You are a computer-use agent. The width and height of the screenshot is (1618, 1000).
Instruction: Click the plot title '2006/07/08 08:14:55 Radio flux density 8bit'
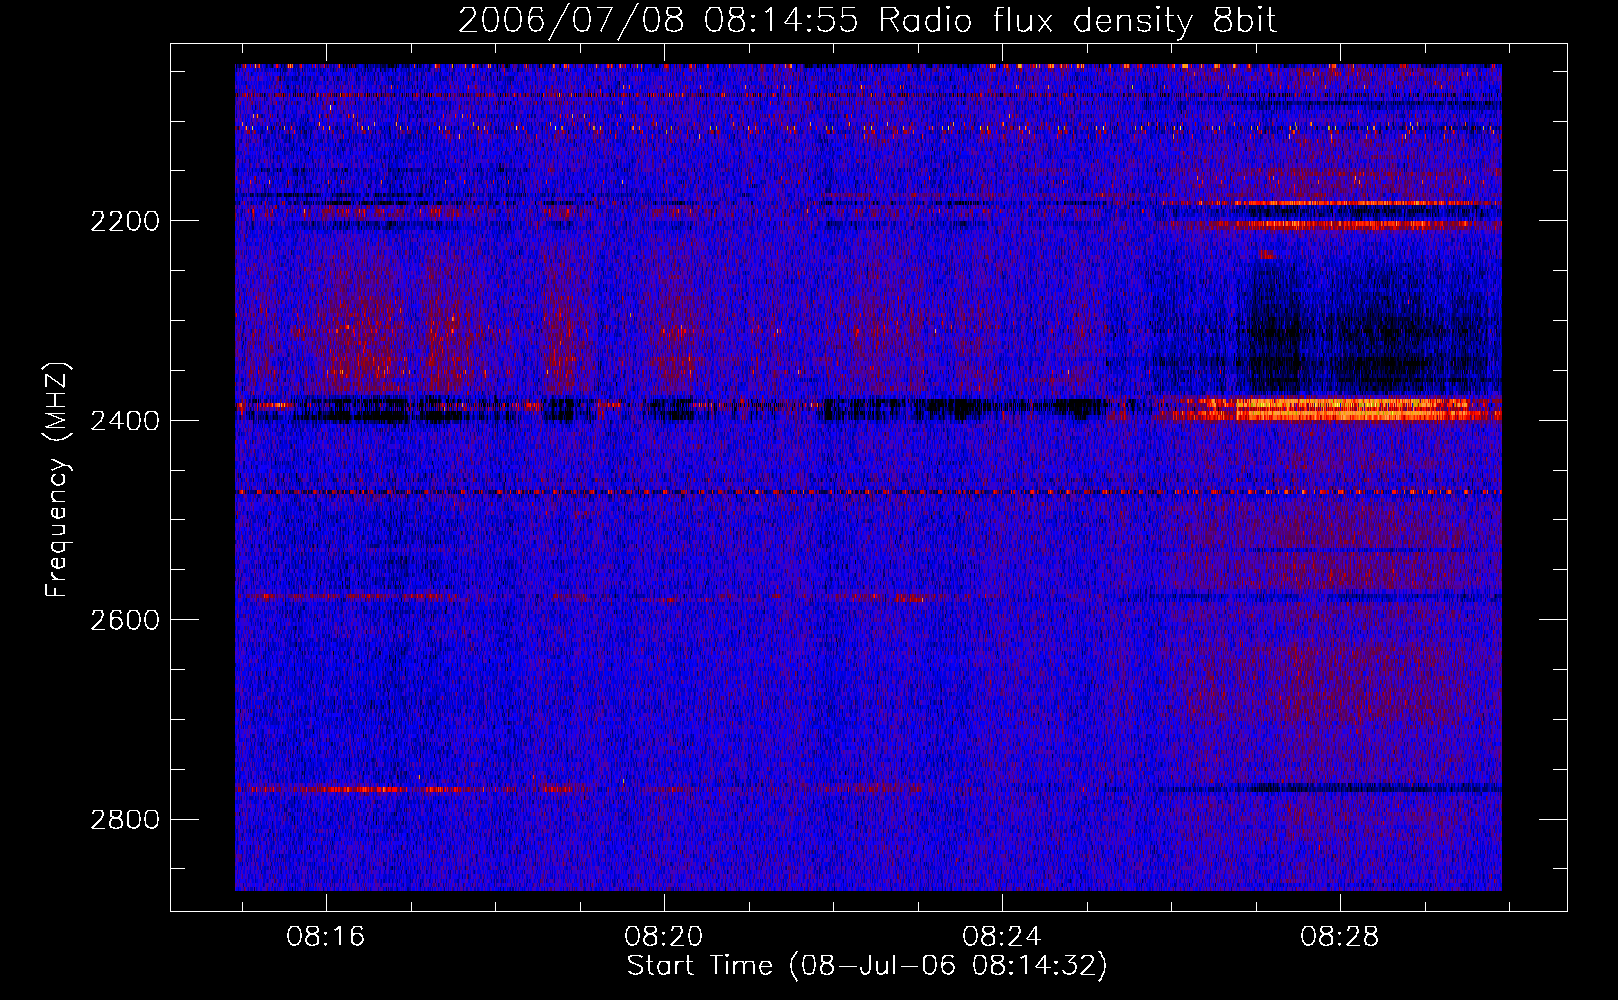pos(867,20)
